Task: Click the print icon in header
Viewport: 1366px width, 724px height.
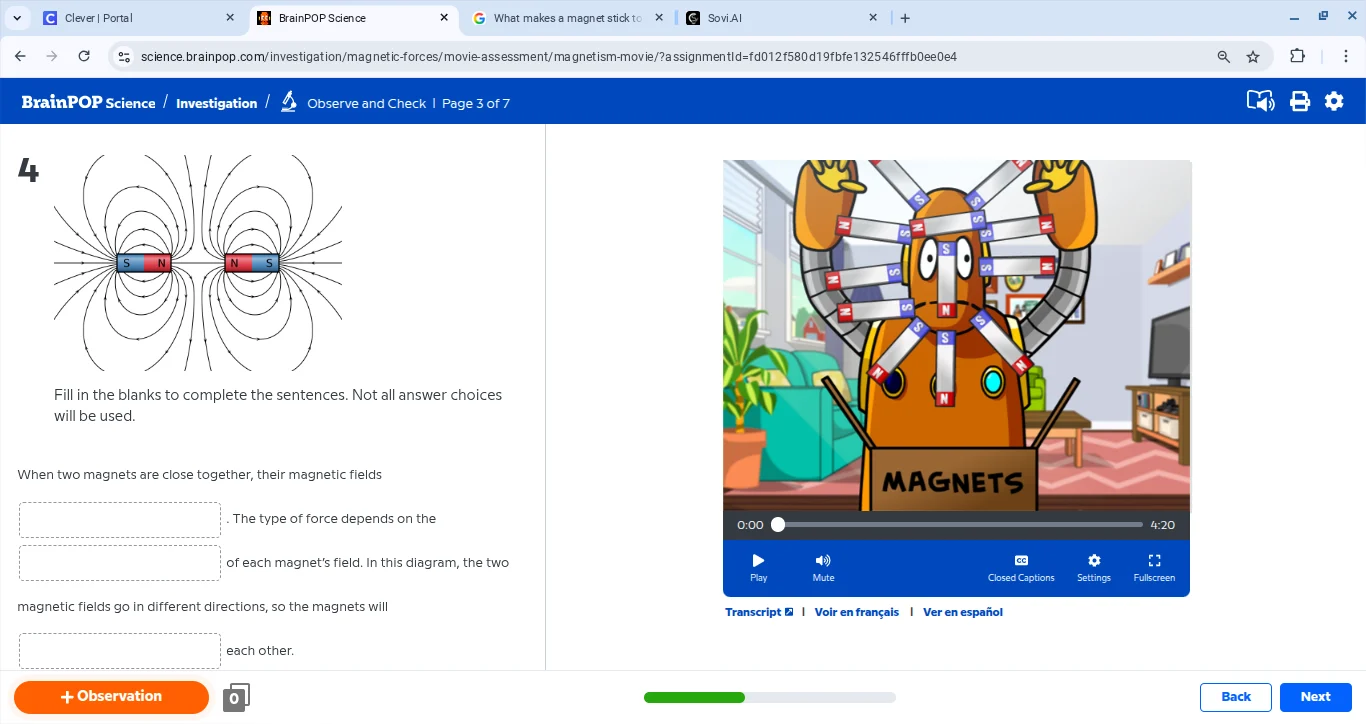Action: click(x=1299, y=101)
